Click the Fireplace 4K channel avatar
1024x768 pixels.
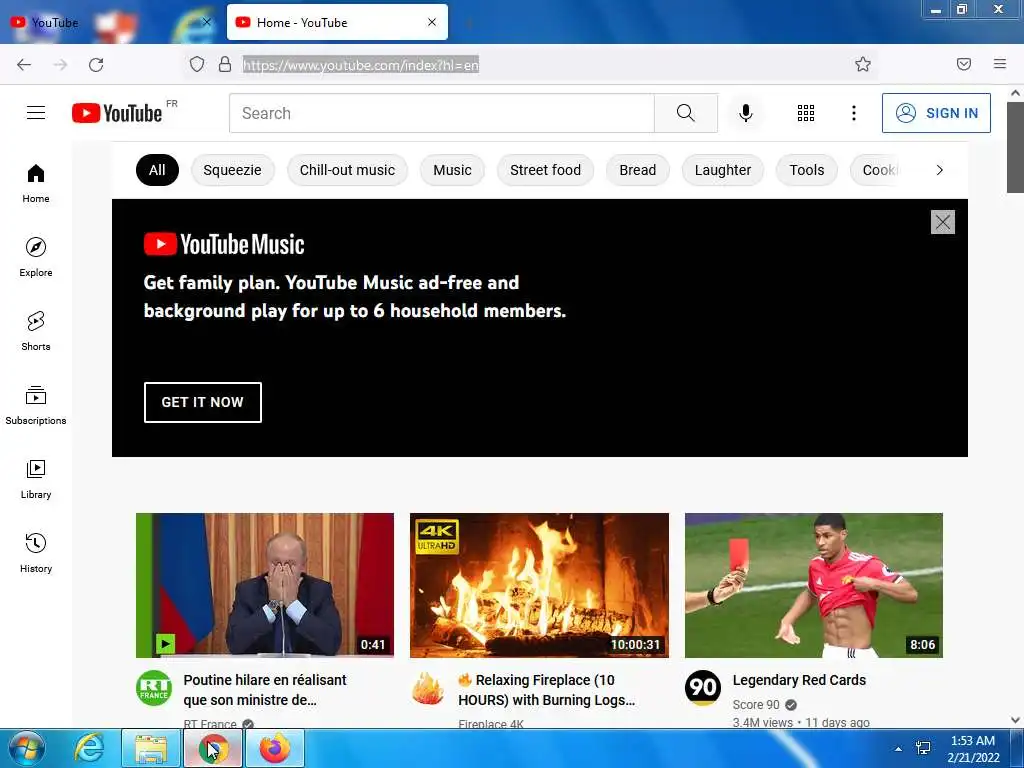[428, 688]
